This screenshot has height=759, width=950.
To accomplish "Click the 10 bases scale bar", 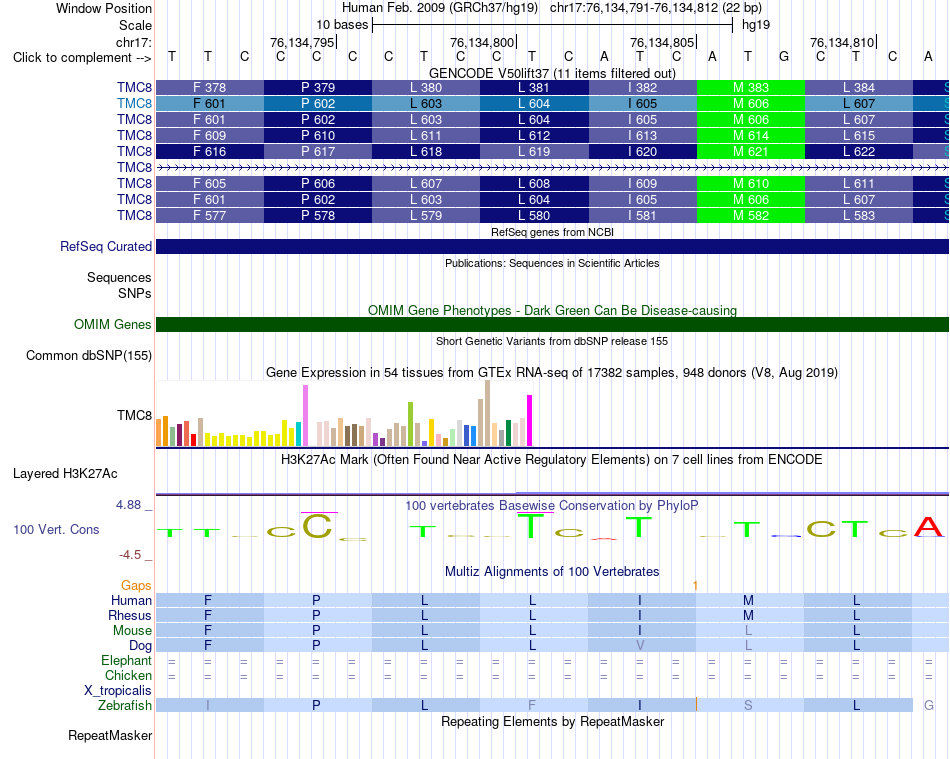I will coord(553,25).
